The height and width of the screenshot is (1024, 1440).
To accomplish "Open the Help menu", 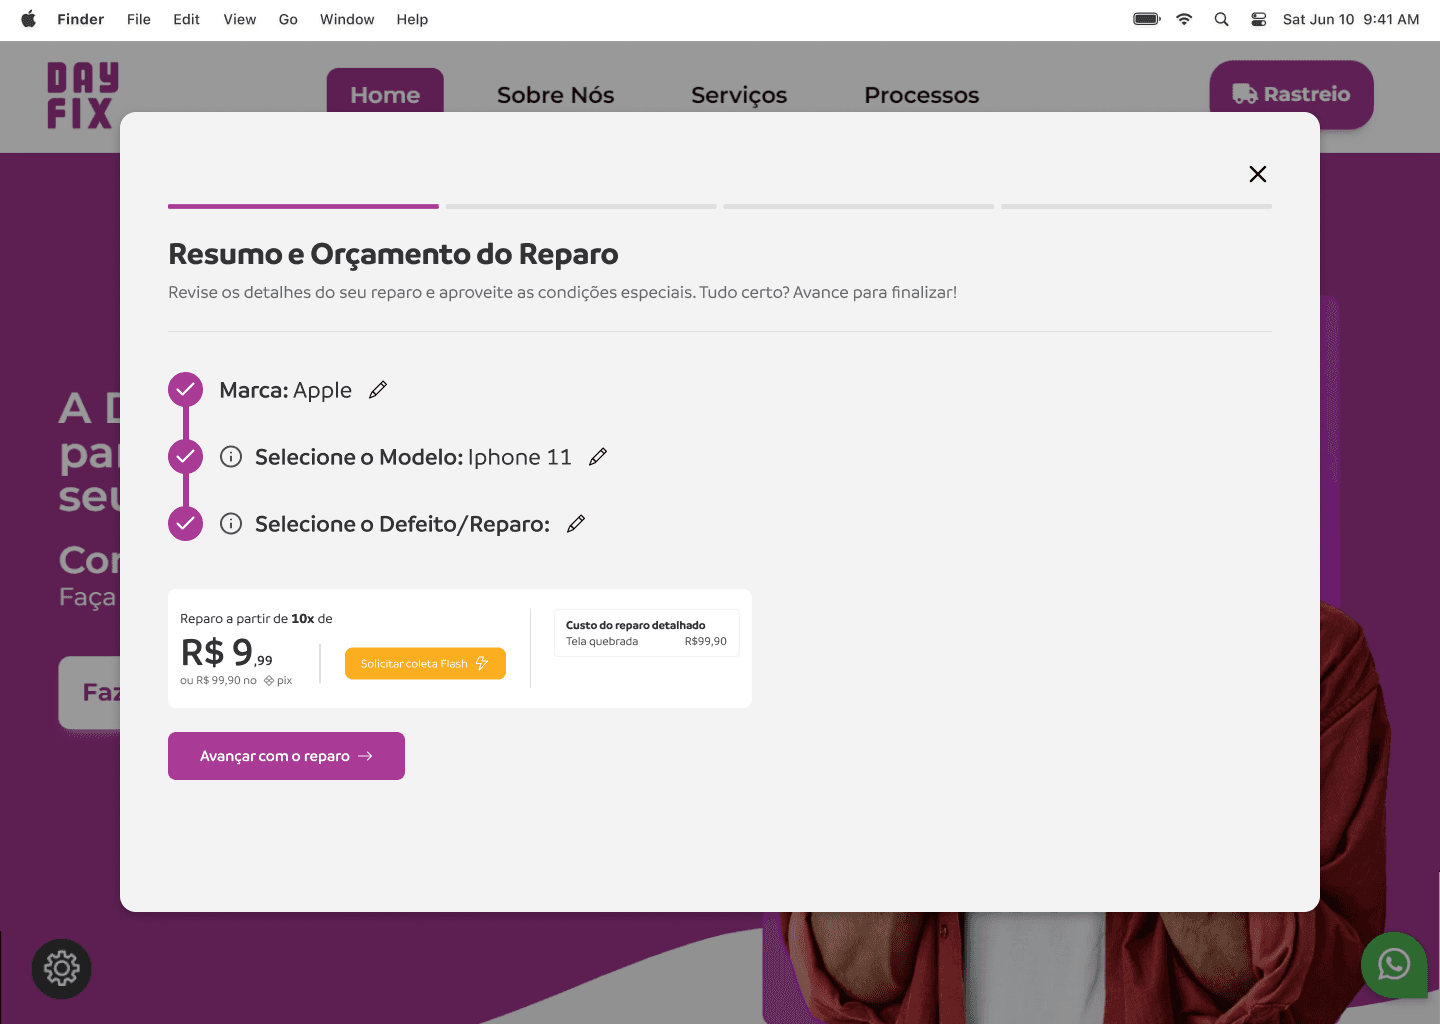I will (x=412, y=19).
